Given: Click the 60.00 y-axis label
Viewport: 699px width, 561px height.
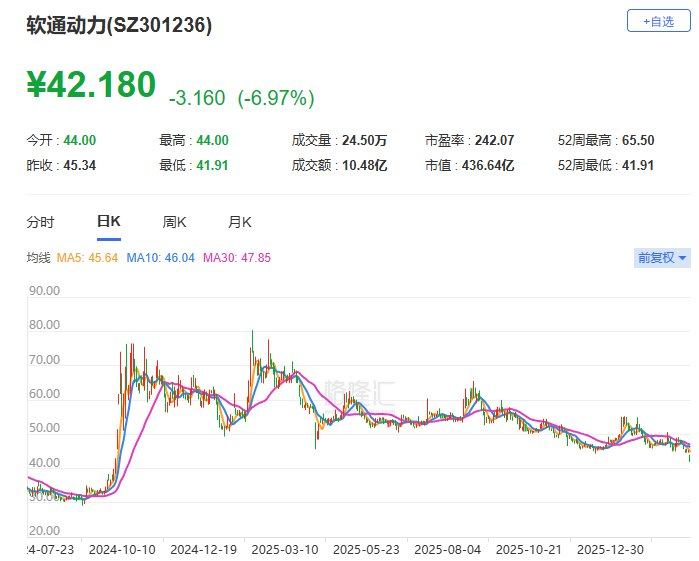Looking at the screenshot, I should pyautogui.click(x=44, y=394).
